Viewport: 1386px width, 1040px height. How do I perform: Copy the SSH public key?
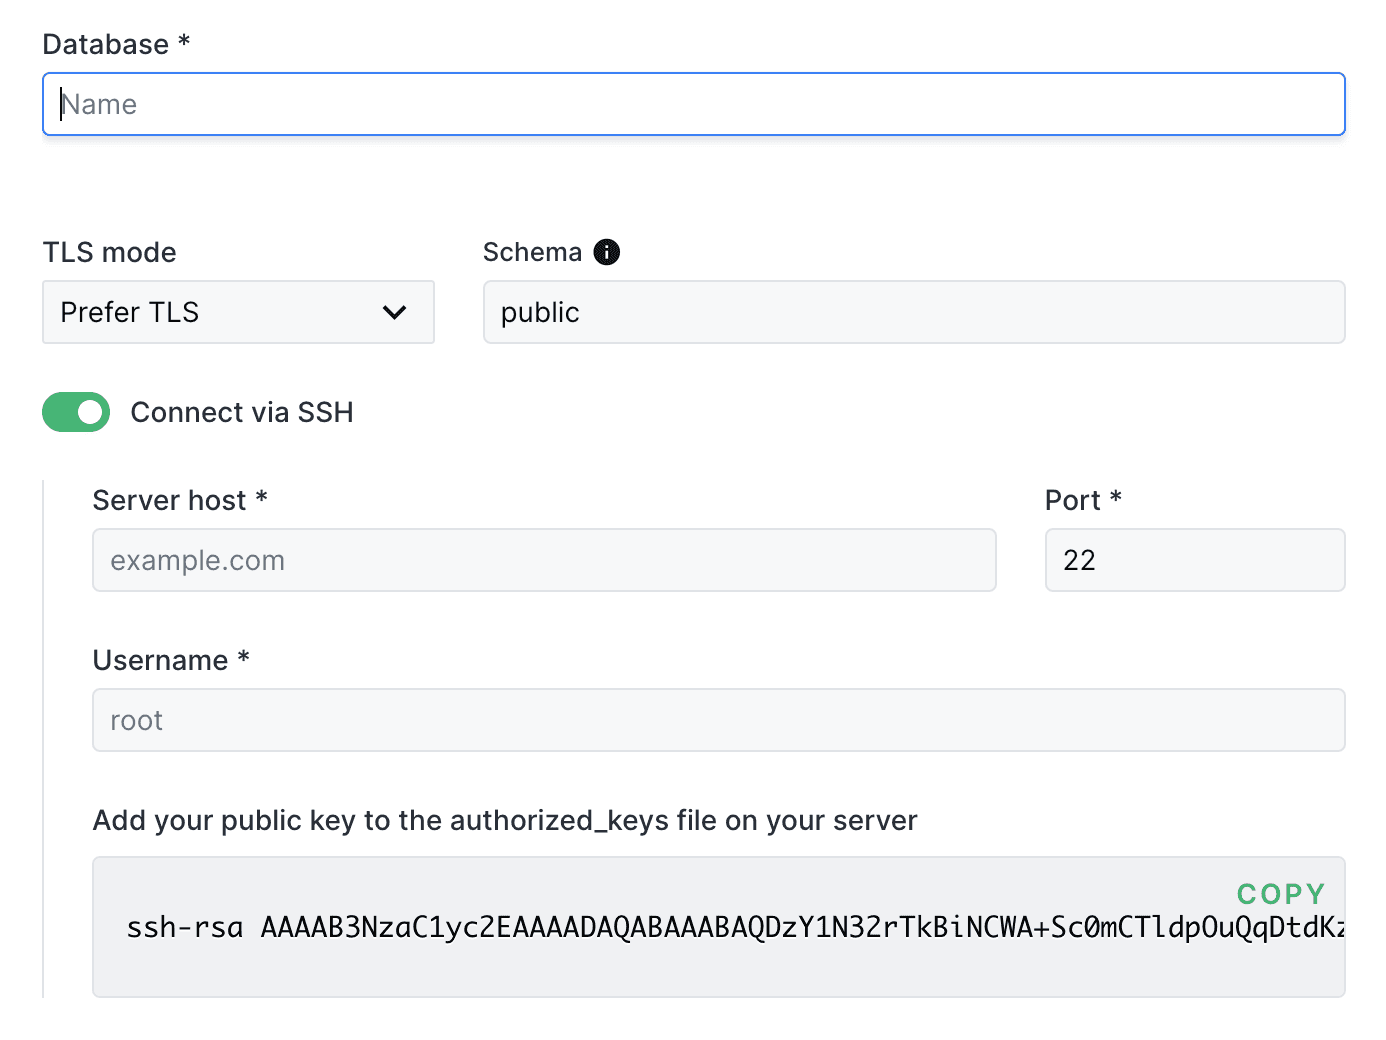click(x=1281, y=893)
